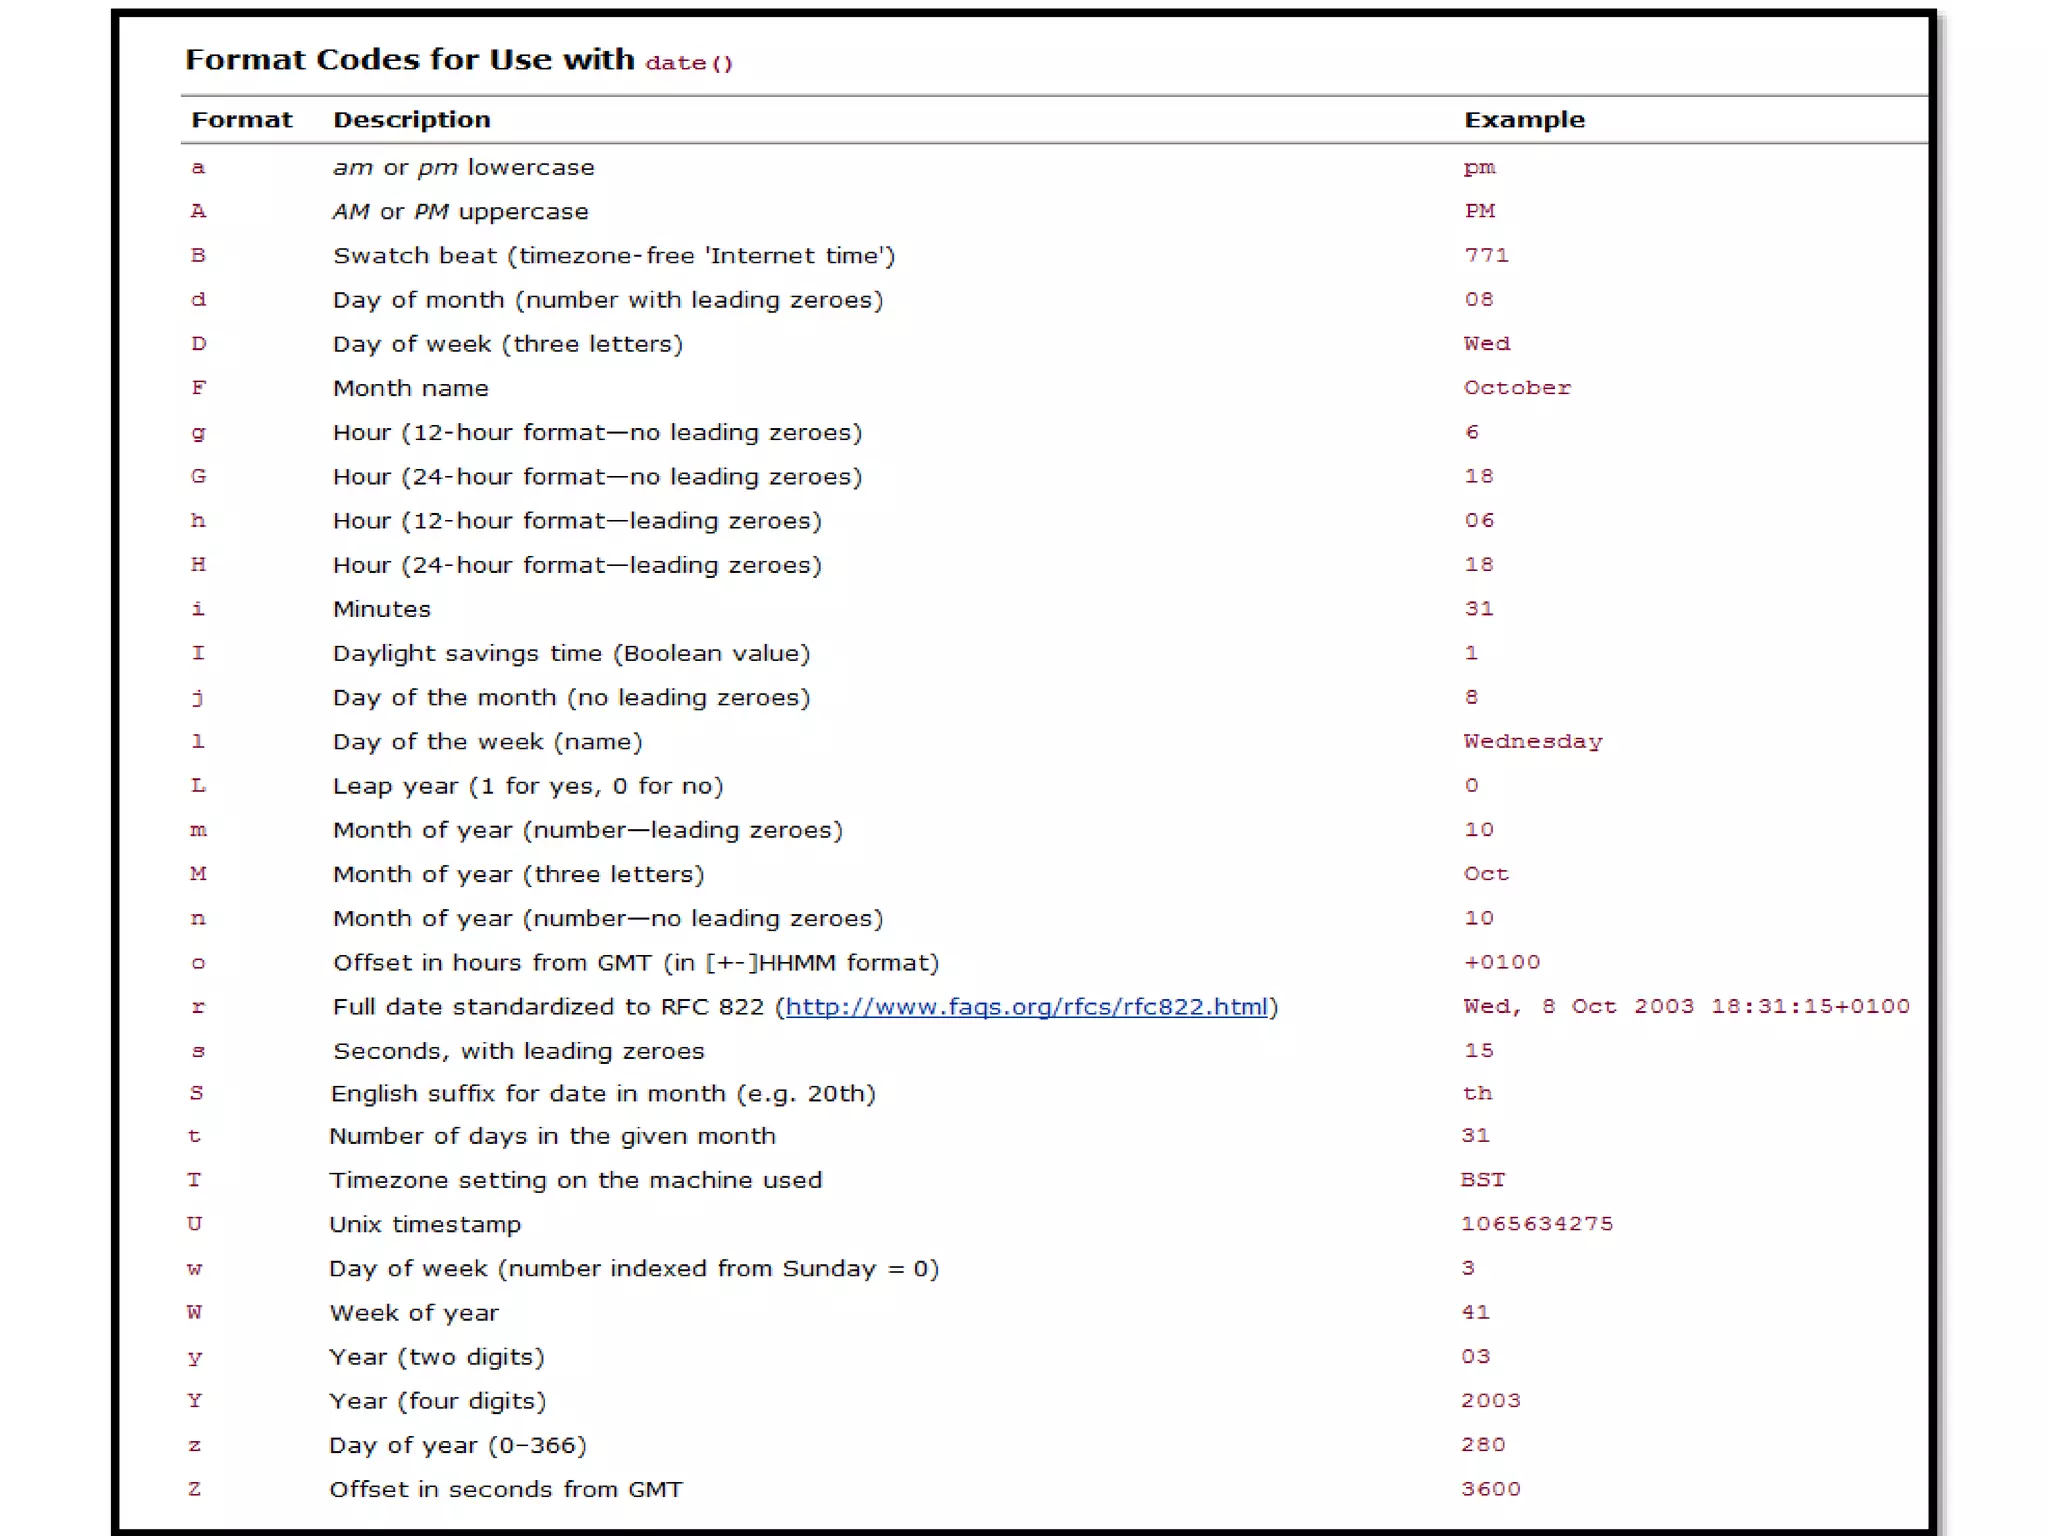Click the 'Leap year' row description
2048x1536 pixels.
527,786
